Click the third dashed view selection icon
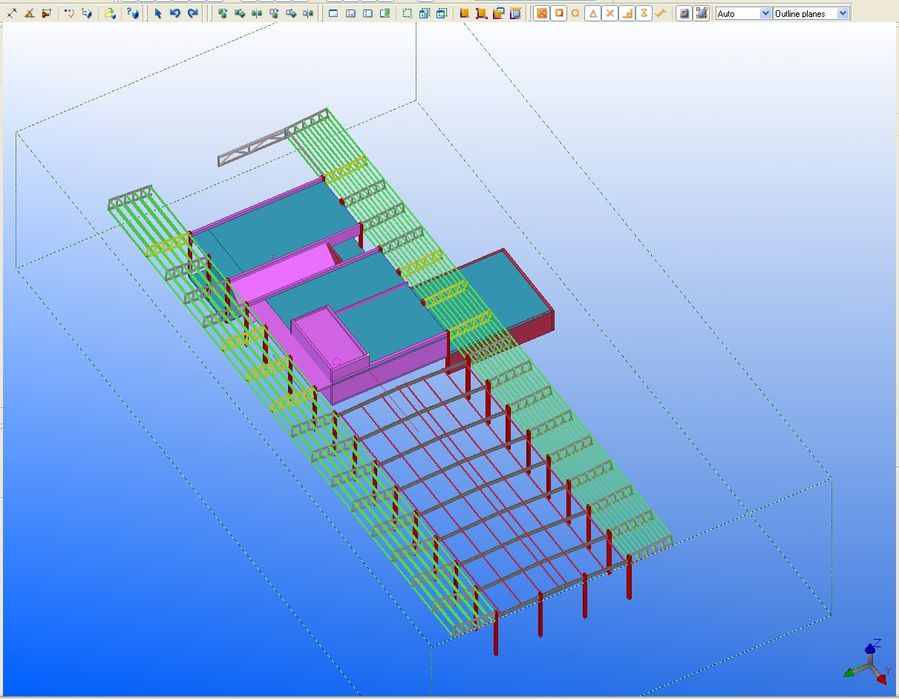Screen dimensions: 899x699 click(x=441, y=13)
